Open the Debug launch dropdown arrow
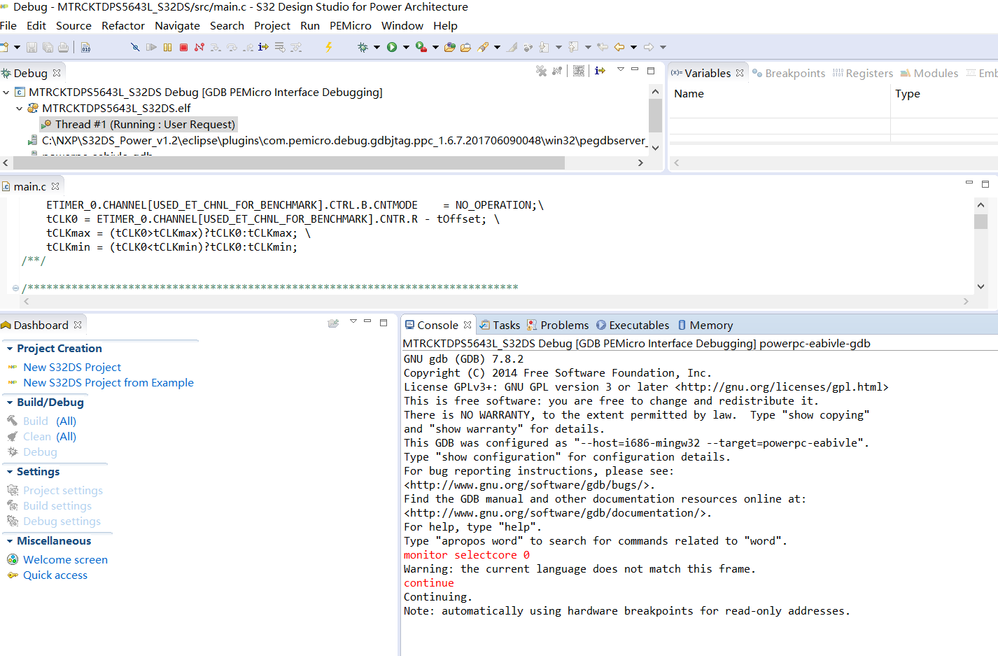Viewport: 998px width, 656px height. [377, 47]
